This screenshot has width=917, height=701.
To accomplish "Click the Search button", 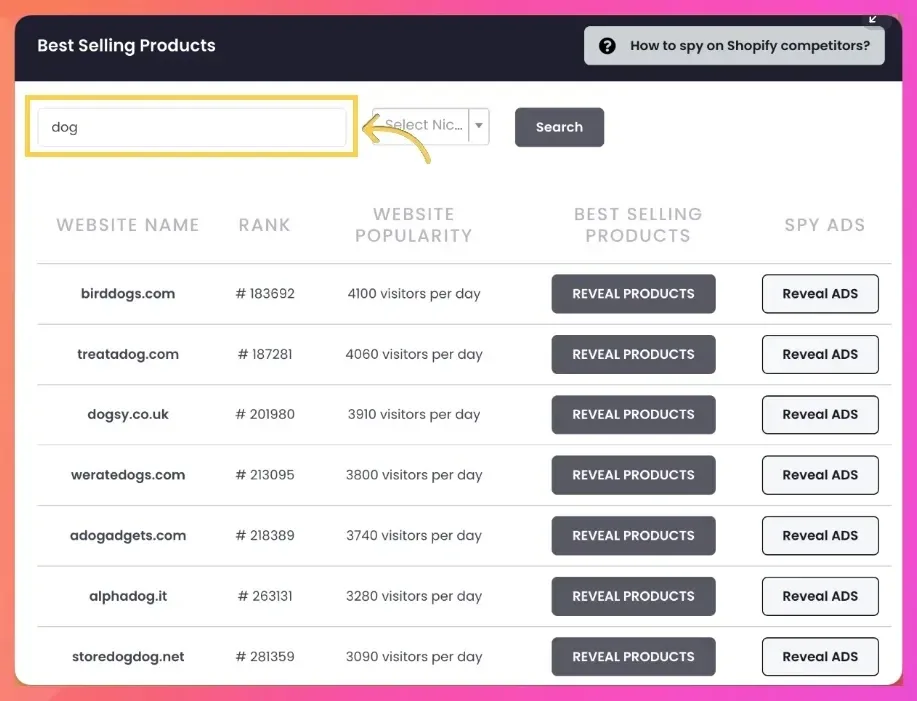I will [x=559, y=127].
